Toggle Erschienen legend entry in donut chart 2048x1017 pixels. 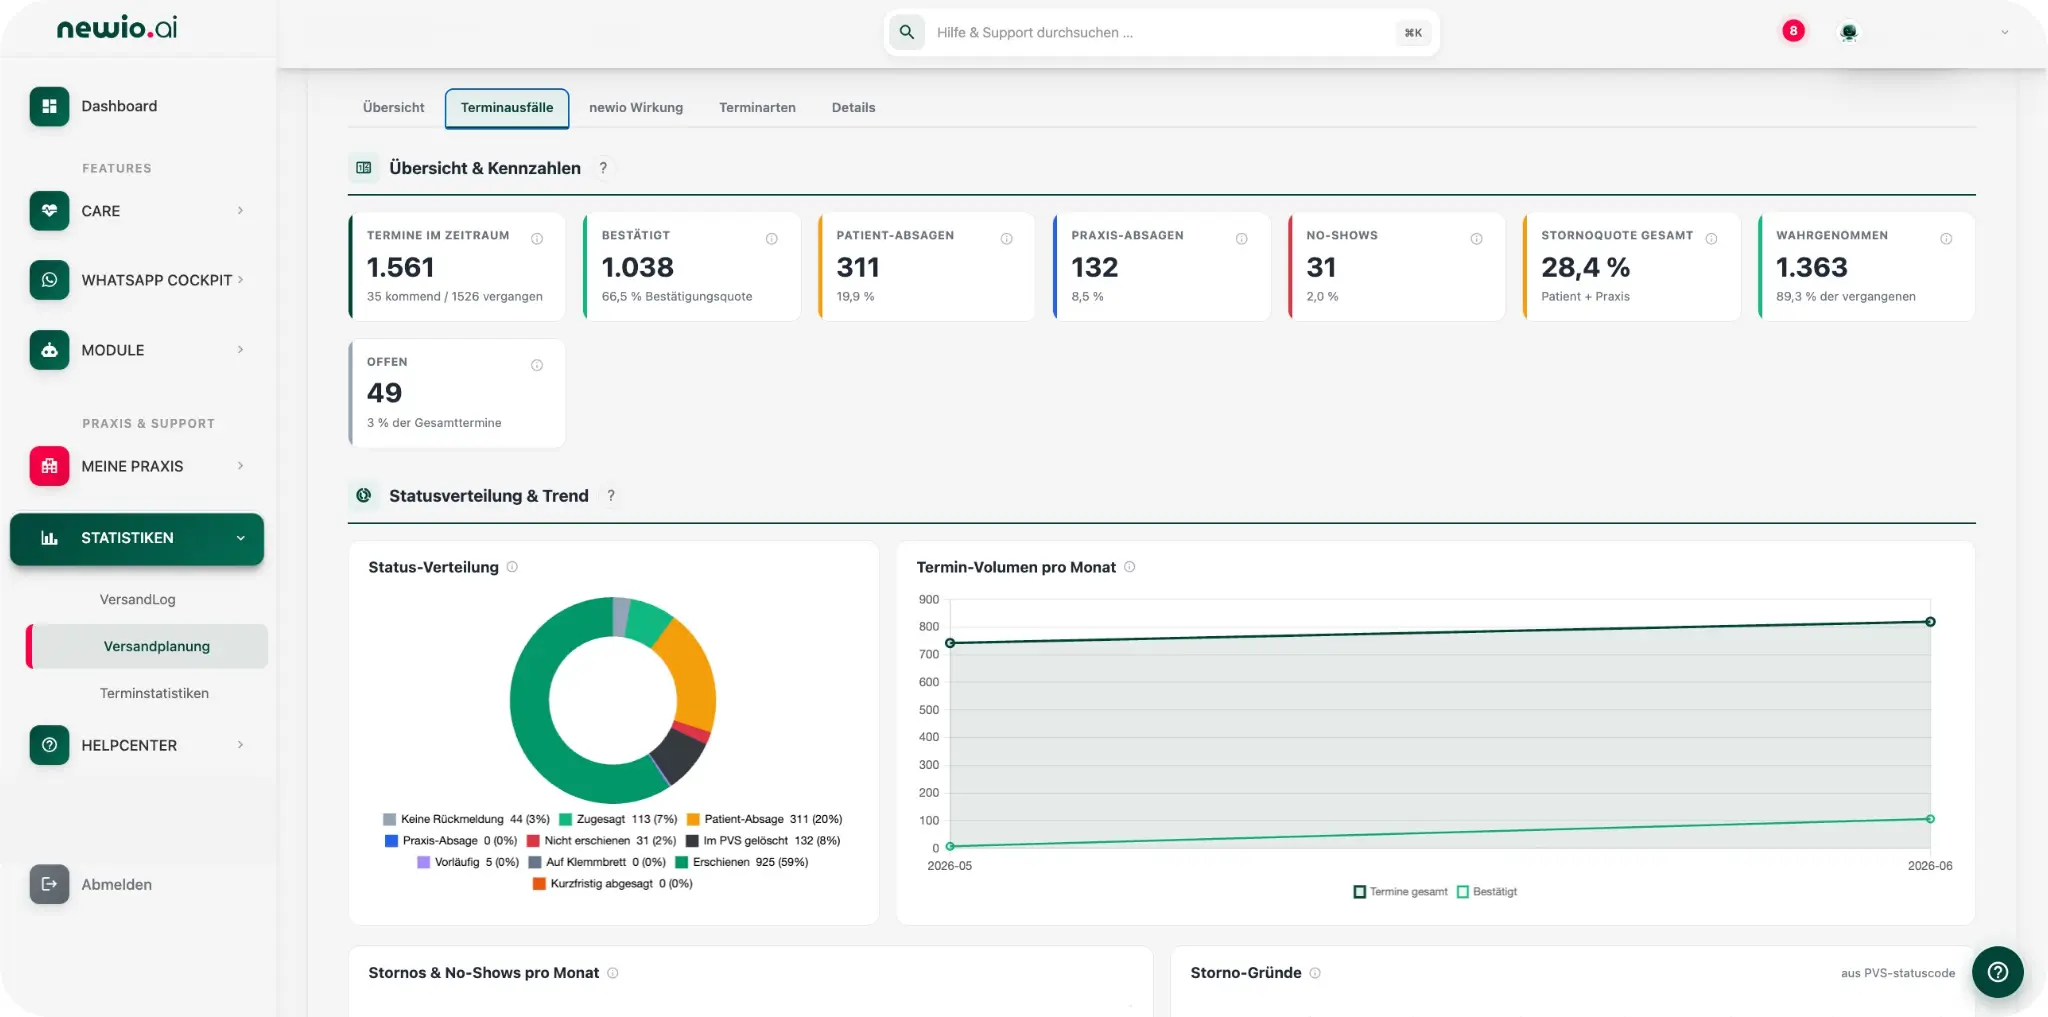[742, 862]
